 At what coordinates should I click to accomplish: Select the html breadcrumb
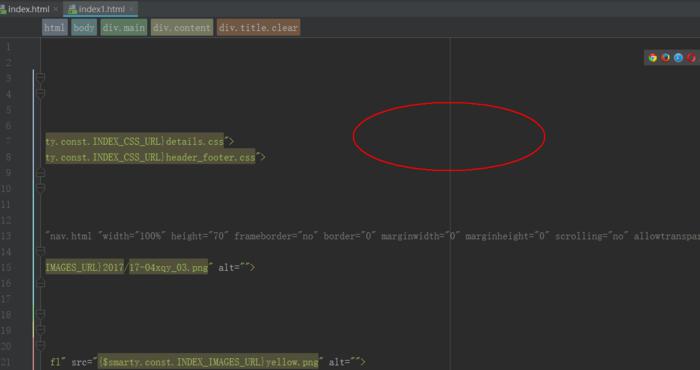pyautogui.click(x=54, y=28)
